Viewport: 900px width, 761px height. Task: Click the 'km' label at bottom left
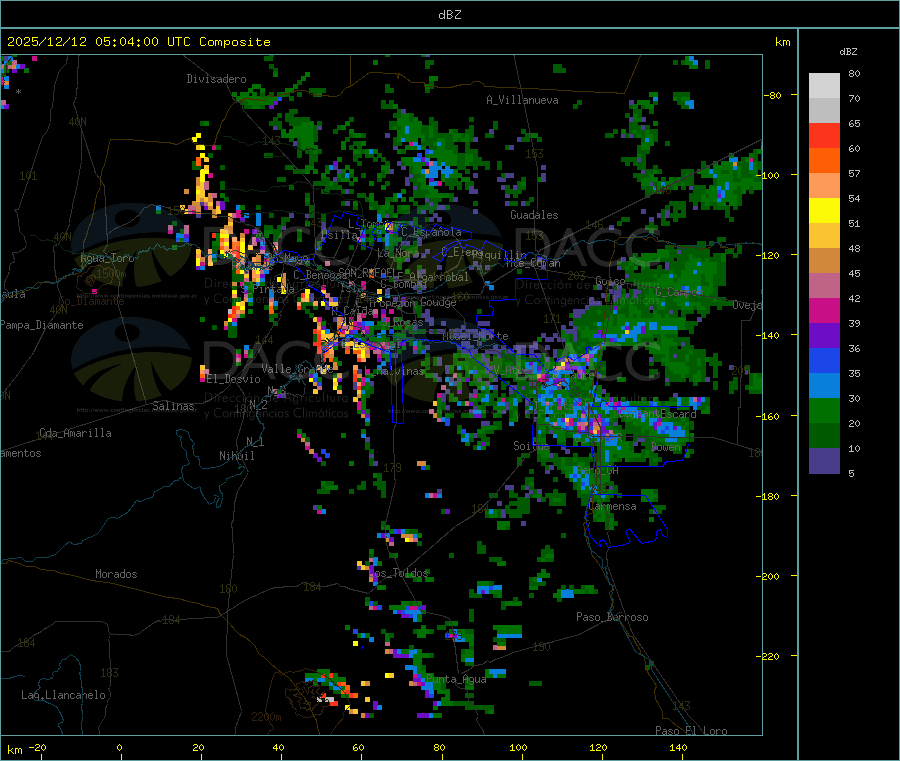pos(14,750)
